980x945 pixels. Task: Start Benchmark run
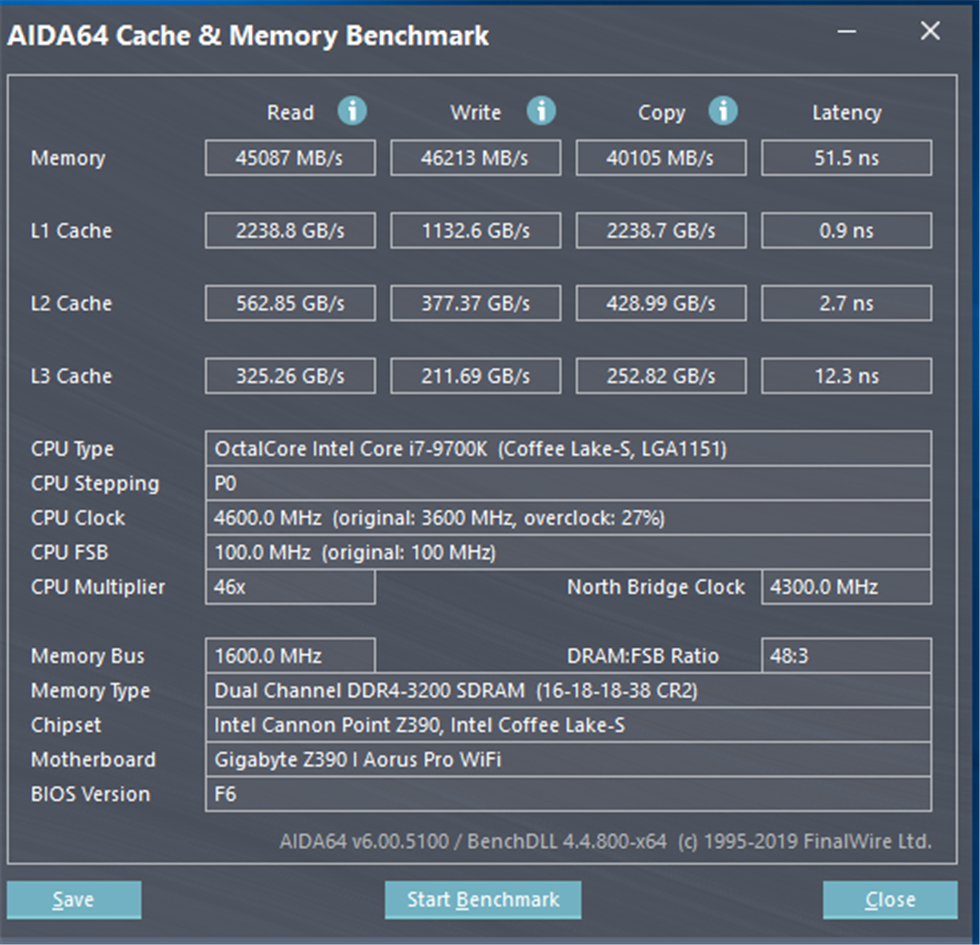coord(482,899)
